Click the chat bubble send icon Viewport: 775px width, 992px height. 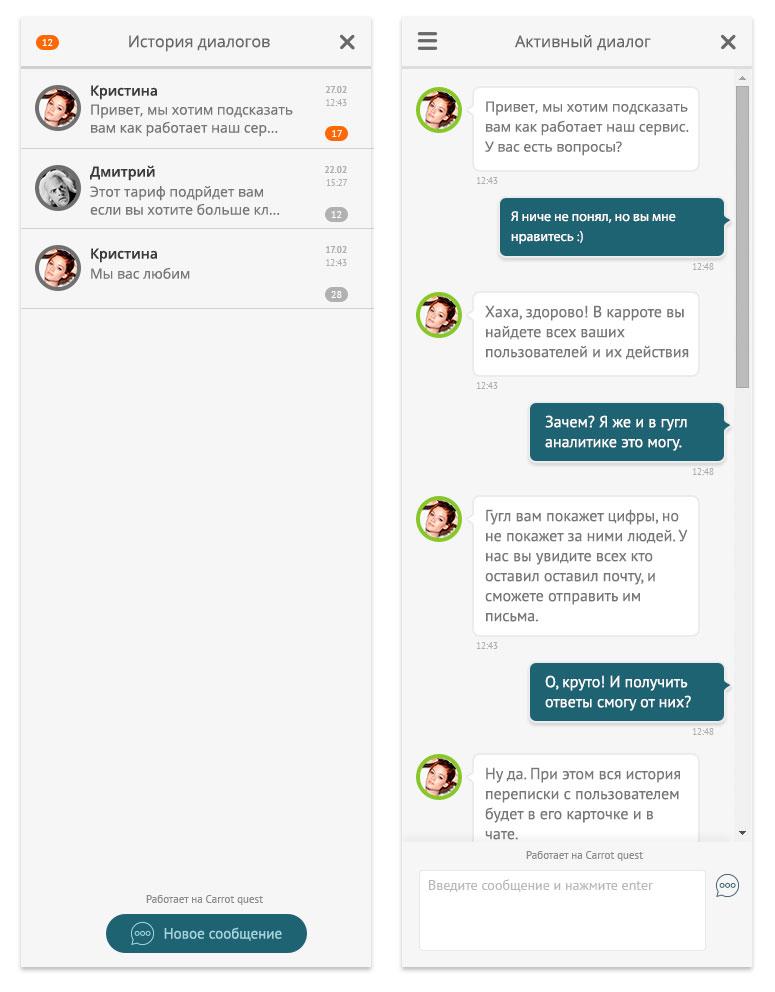click(x=727, y=885)
